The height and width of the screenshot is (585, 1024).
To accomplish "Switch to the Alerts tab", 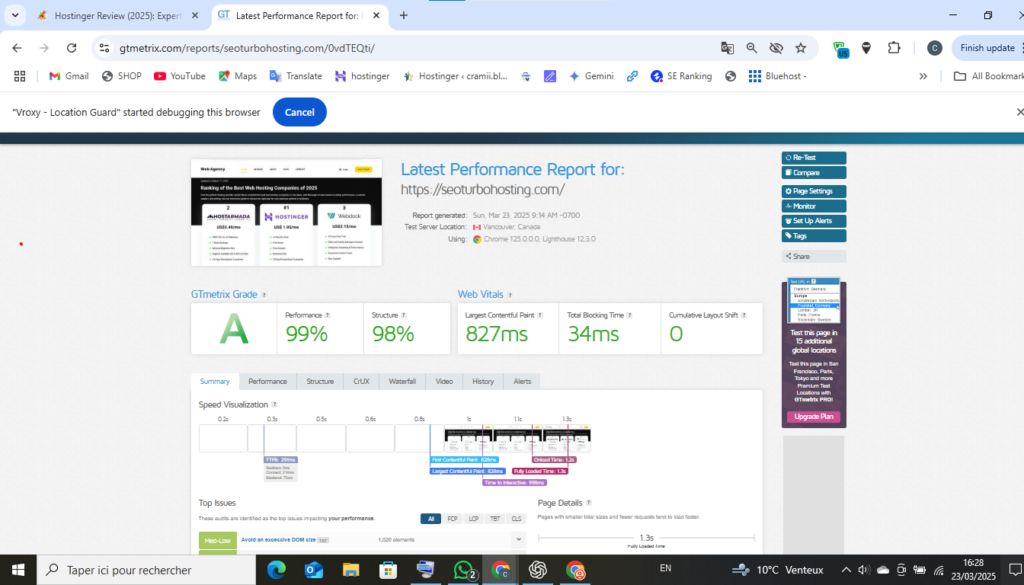I will click(522, 381).
